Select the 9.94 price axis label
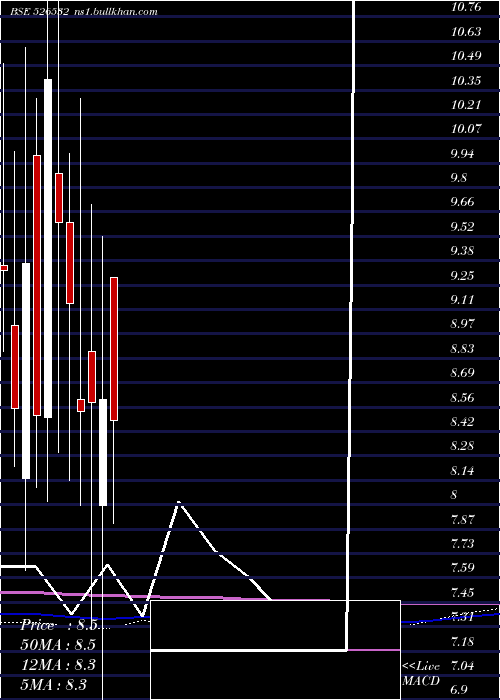The image size is (500, 700). coord(462,154)
